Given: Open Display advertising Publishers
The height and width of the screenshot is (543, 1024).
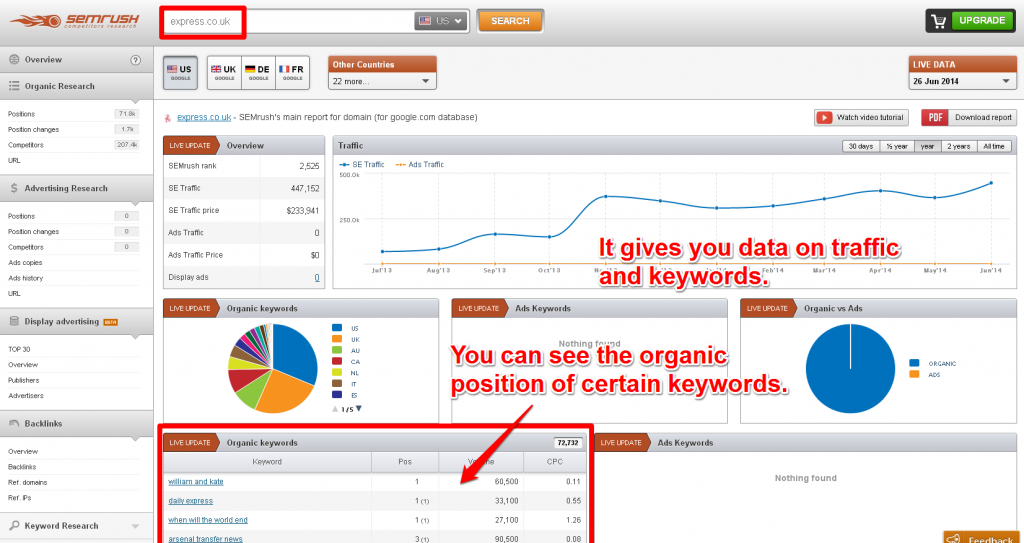Looking at the screenshot, I should pos(24,380).
